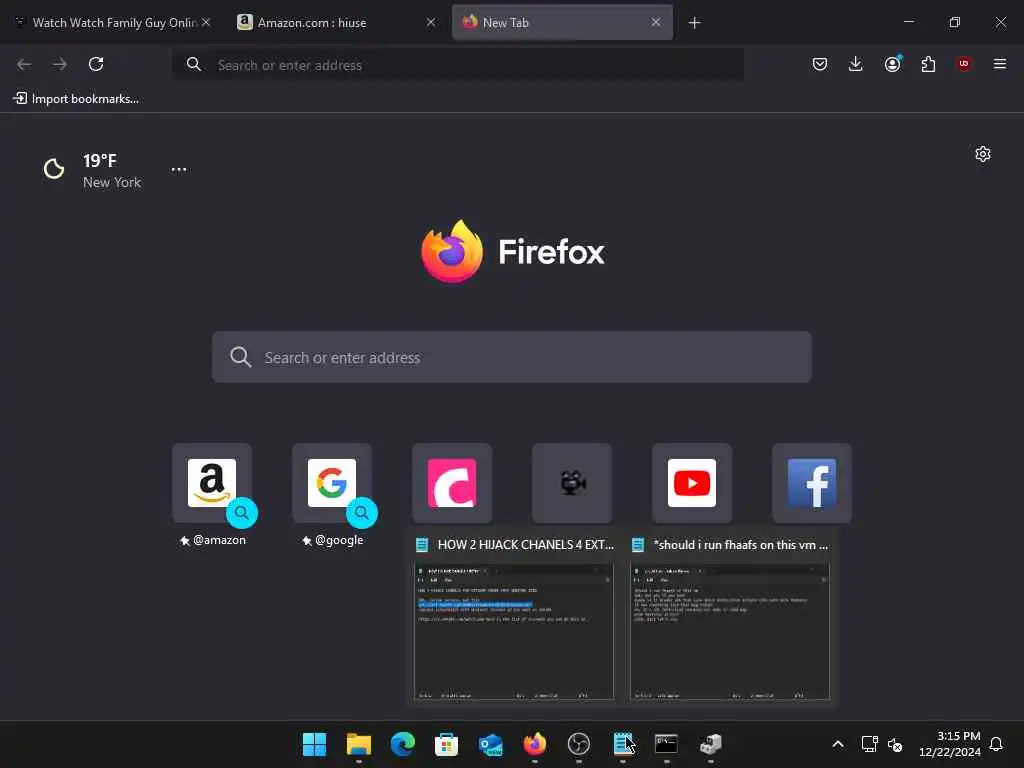This screenshot has width=1024, height=768.
Task: Close the New Tab tab
Action: tap(656, 22)
